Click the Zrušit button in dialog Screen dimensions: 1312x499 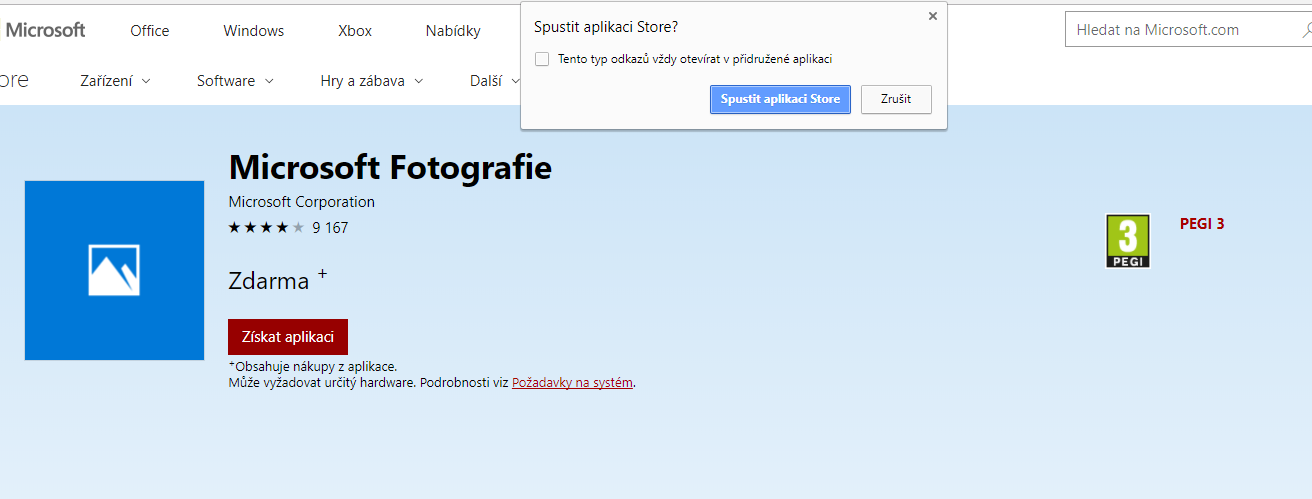tap(896, 99)
